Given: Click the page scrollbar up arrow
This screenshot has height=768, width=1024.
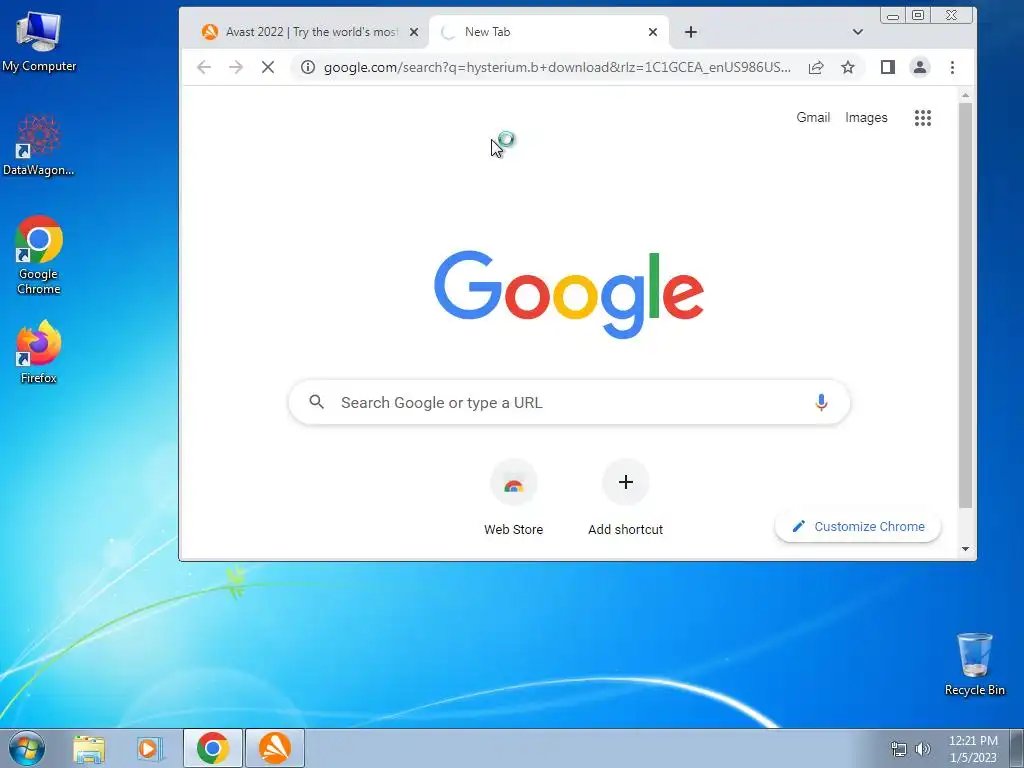Looking at the screenshot, I should click(x=965, y=96).
